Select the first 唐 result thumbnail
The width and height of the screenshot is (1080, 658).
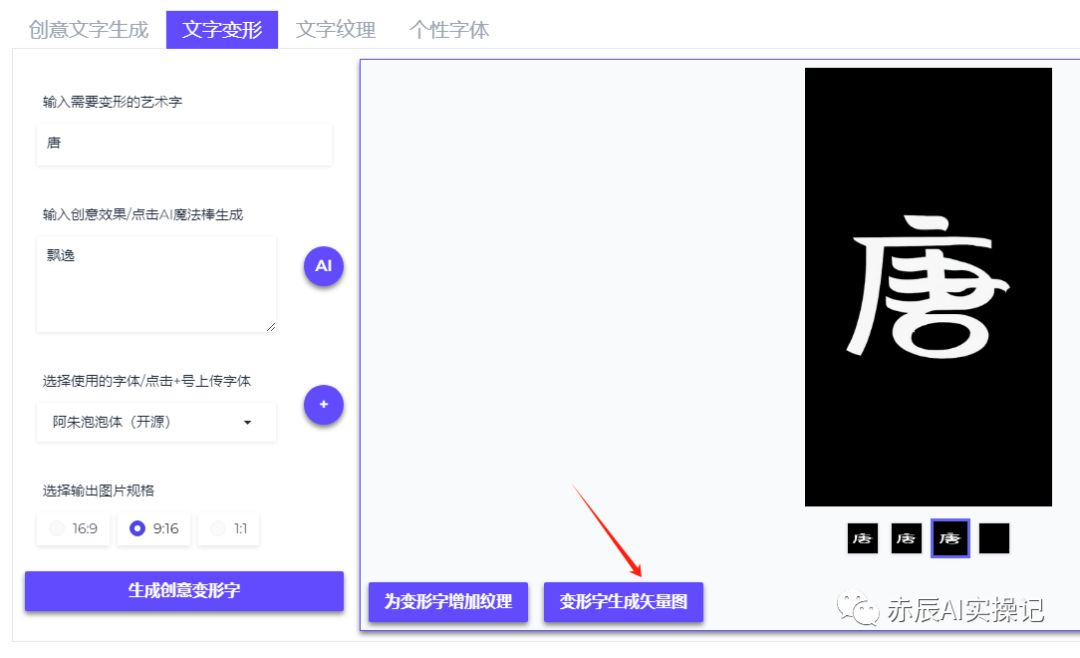tap(862, 538)
